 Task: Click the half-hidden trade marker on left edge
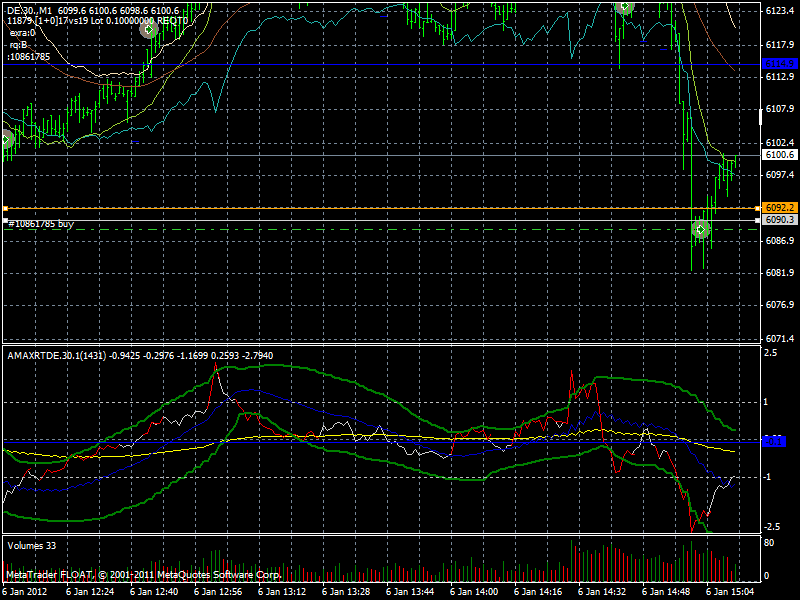tap(4, 140)
